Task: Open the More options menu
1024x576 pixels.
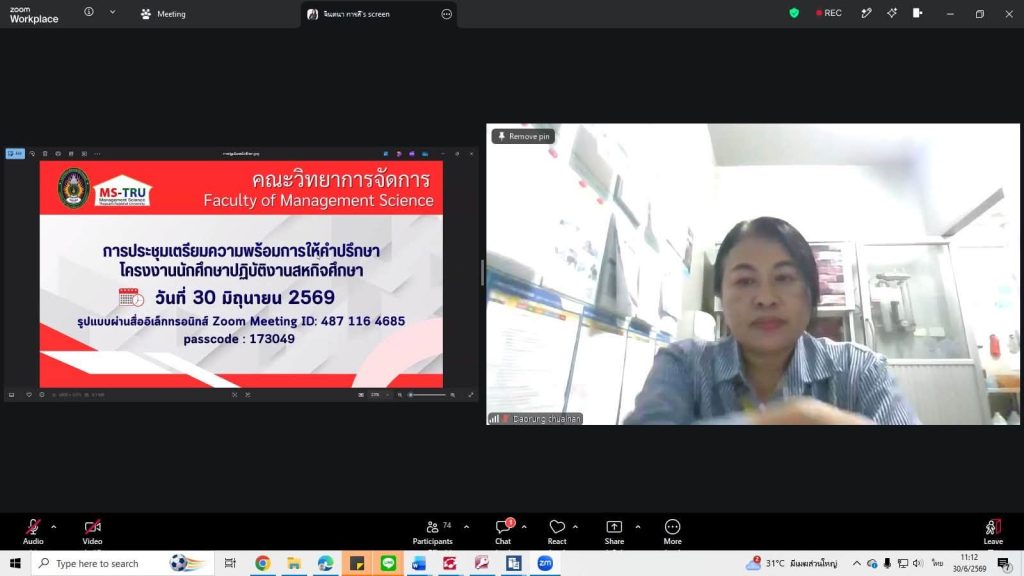Action: point(672,531)
